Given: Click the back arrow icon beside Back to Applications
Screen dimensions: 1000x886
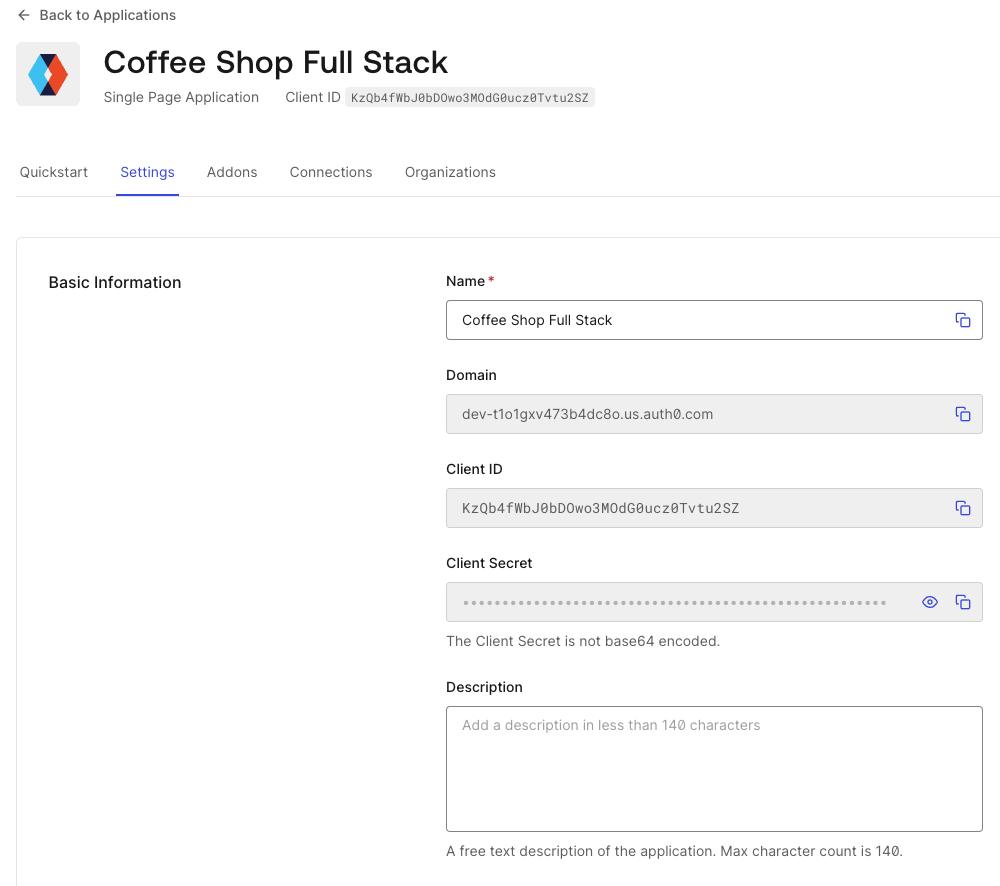Looking at the screenshot, I should pyautogui.click(x=24, y=15).
